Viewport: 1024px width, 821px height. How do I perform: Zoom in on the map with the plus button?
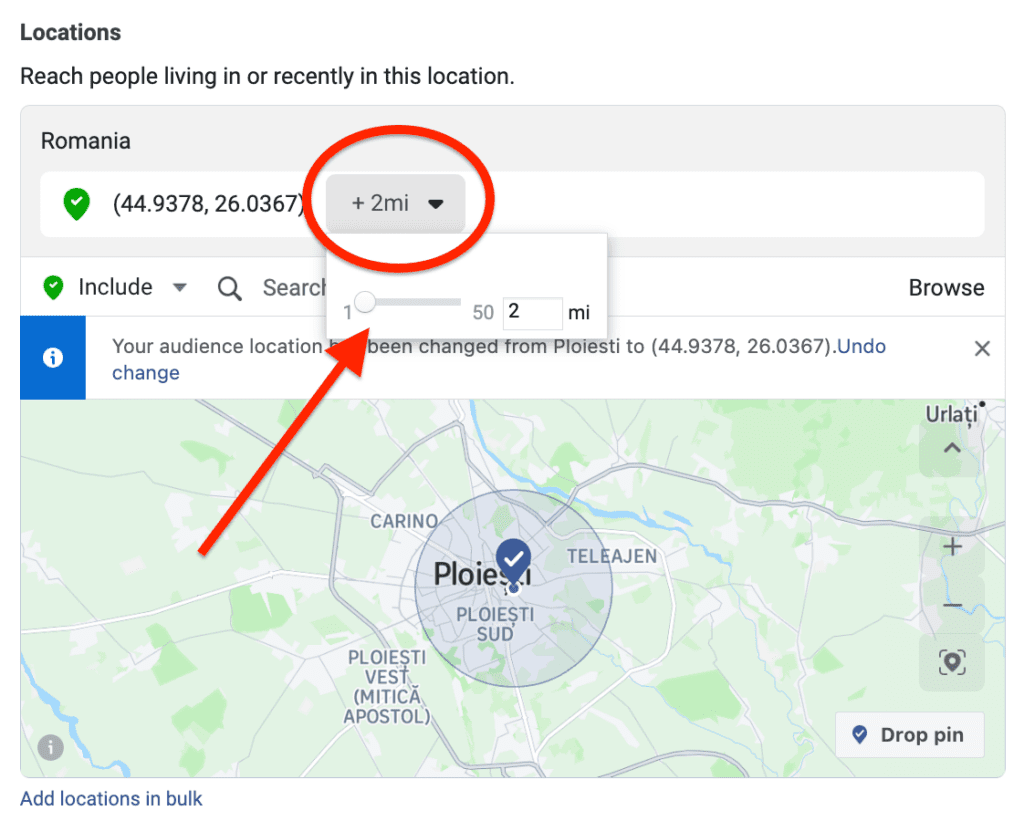[952, 546]
